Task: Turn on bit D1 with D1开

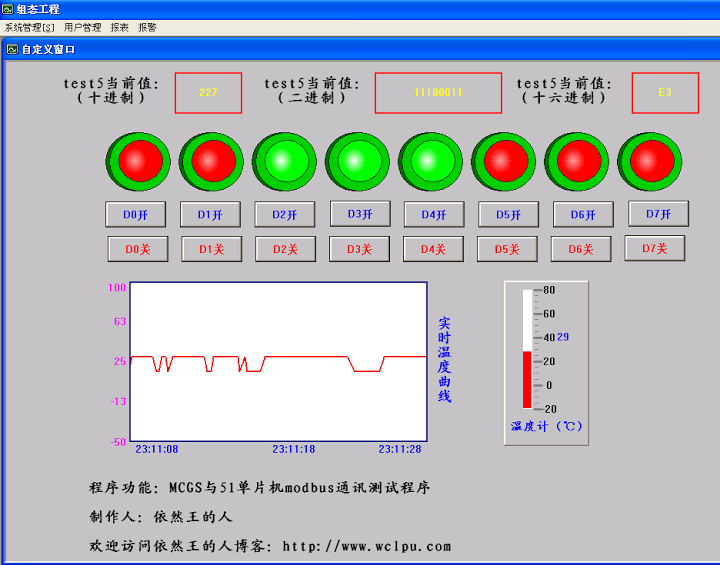Action: coord(210,215)
